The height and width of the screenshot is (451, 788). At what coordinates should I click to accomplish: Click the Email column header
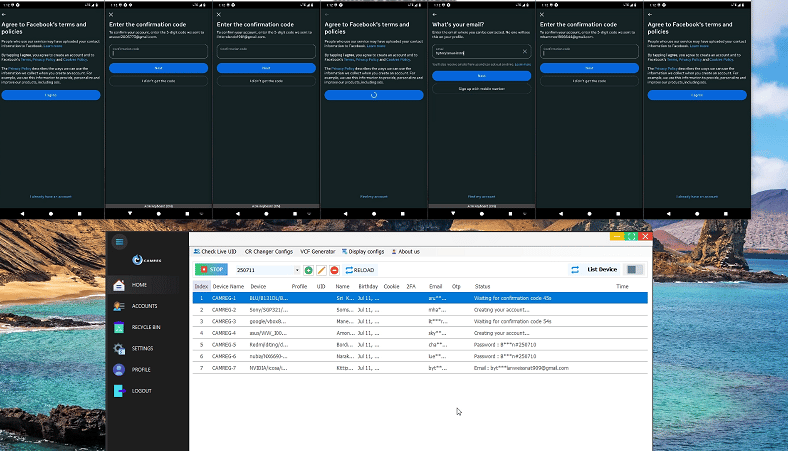(x=435, y=286)
